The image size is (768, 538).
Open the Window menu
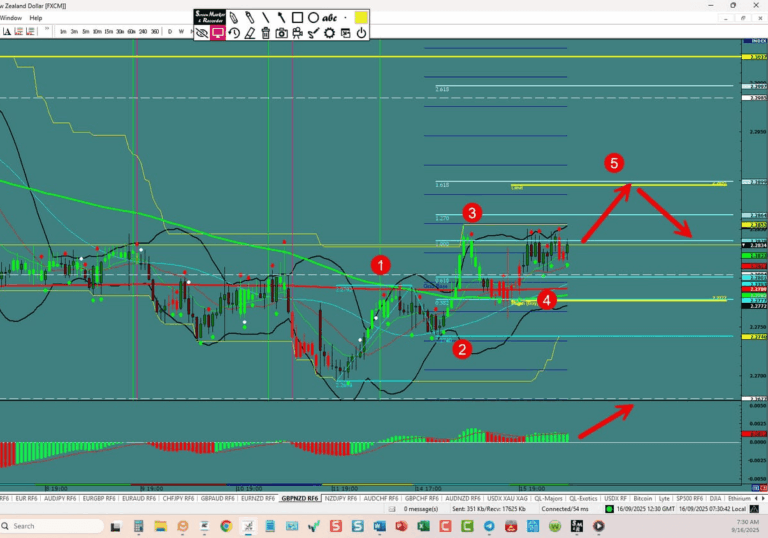pos(11,18)
